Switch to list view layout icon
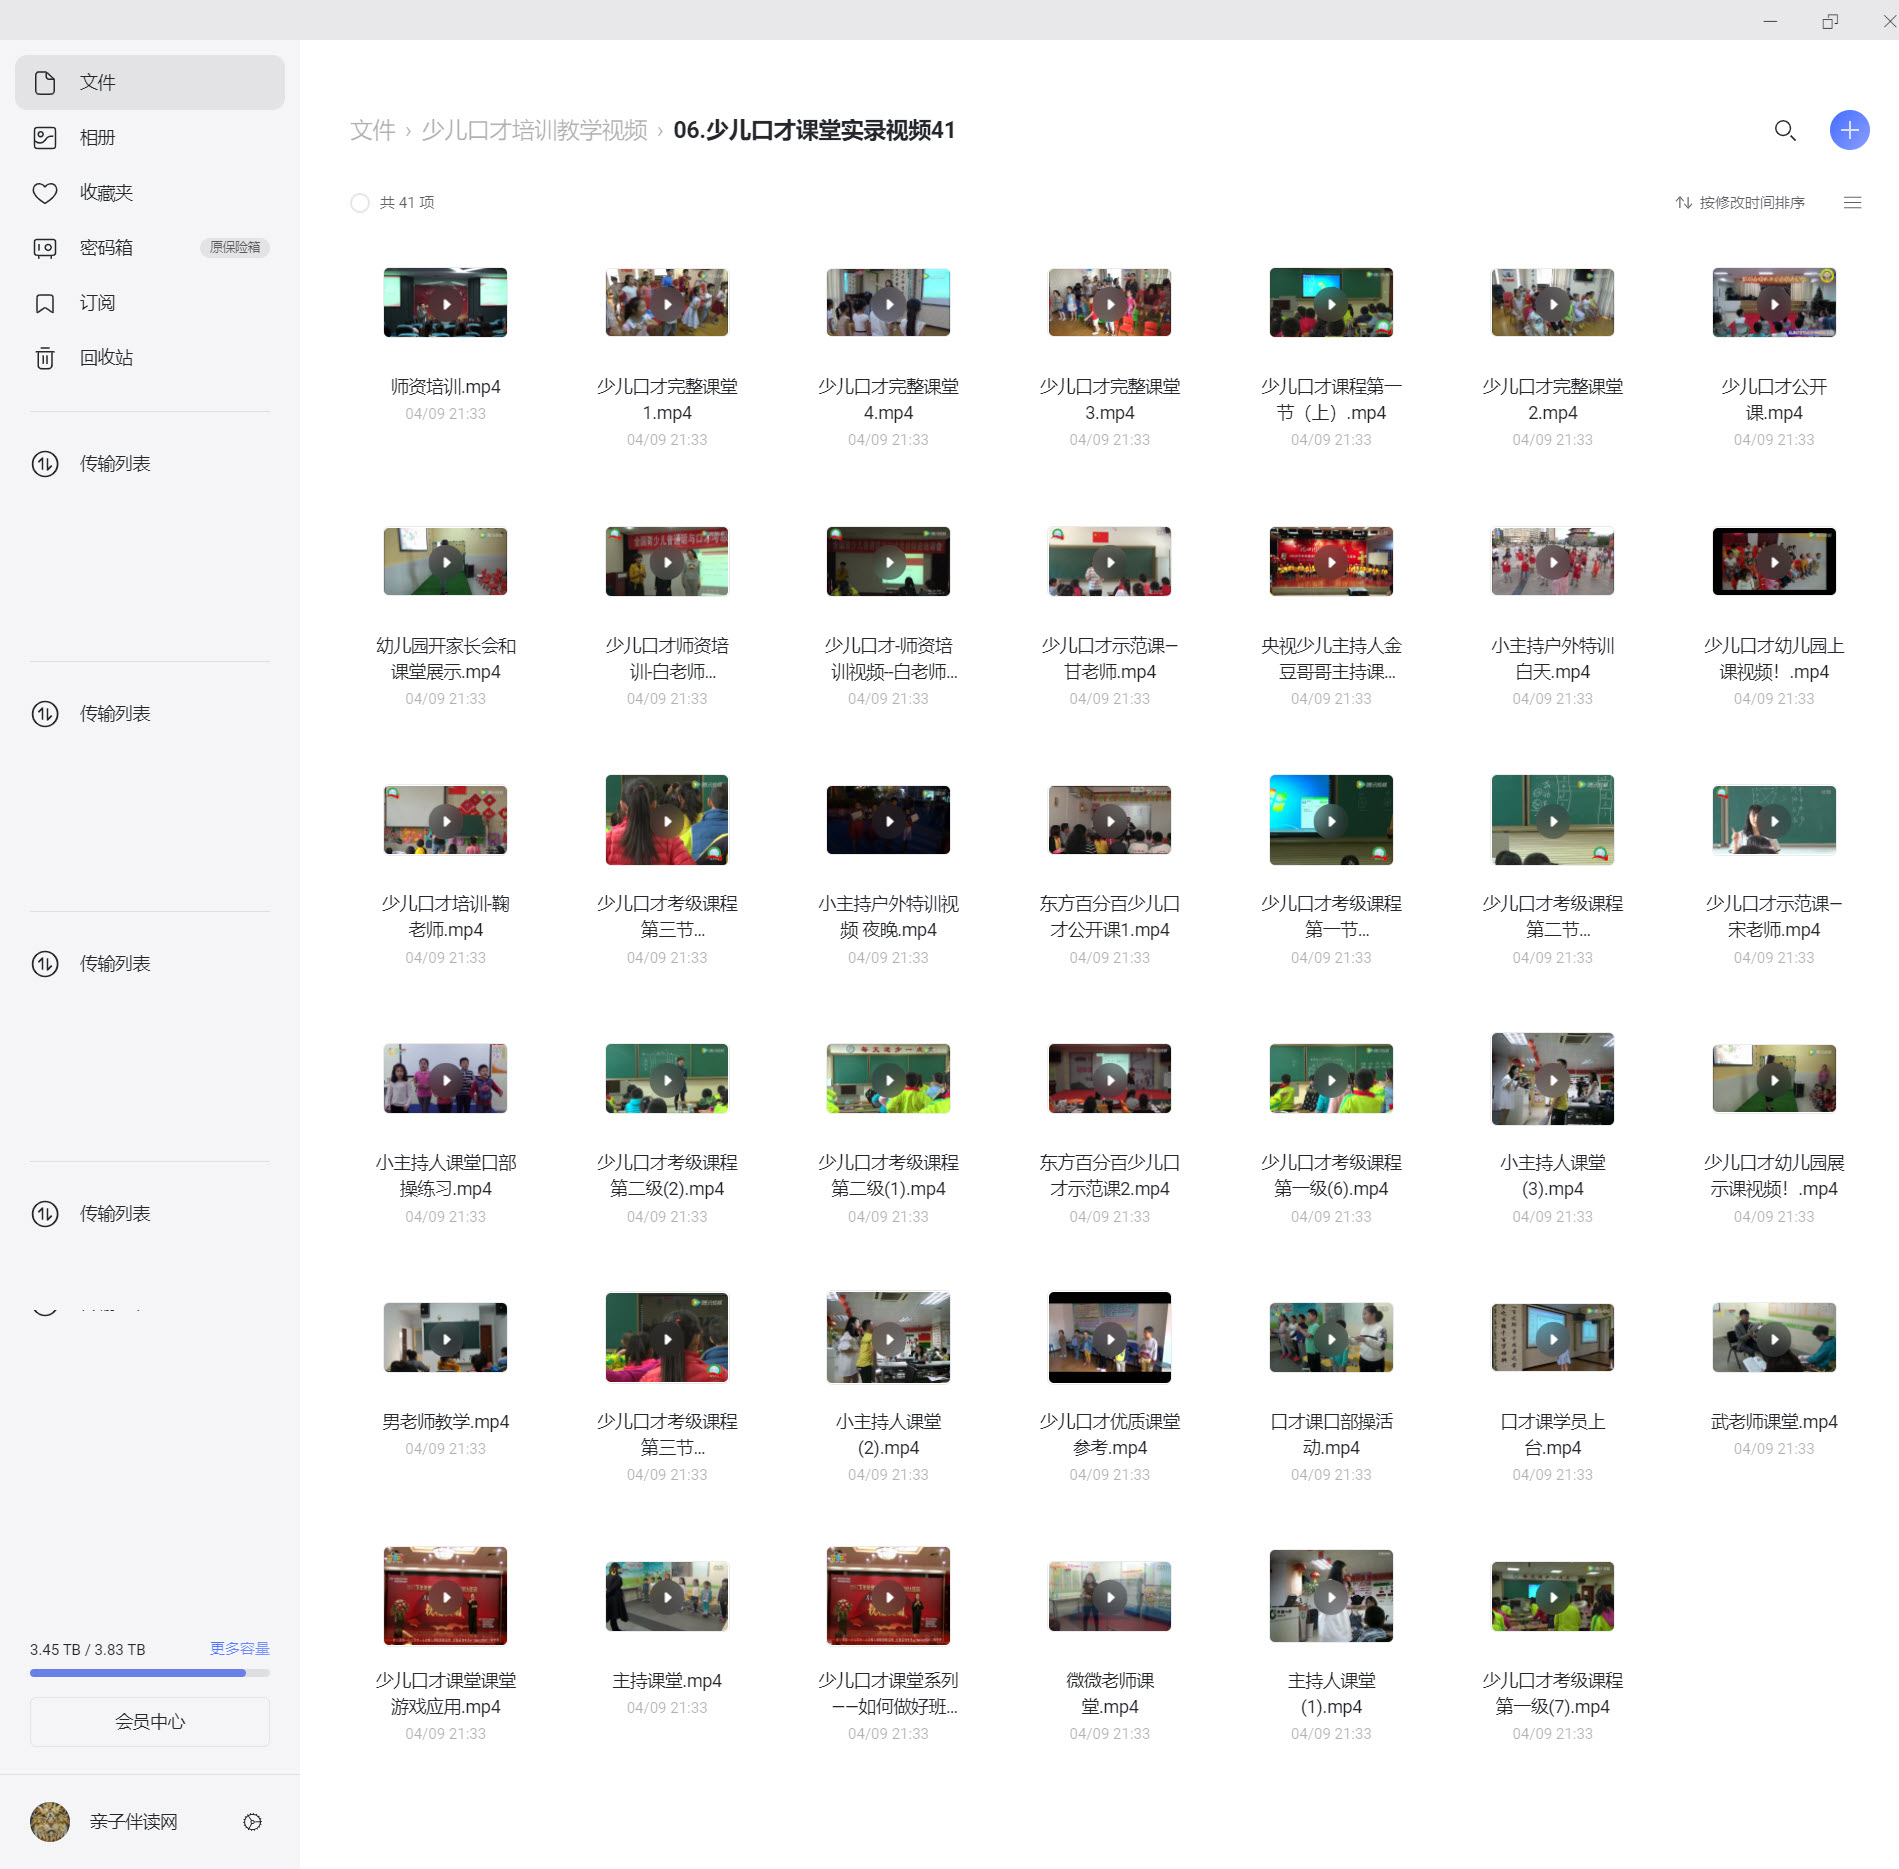The width and height of the screenshot is (1899, 1869). coord(1852,203)
